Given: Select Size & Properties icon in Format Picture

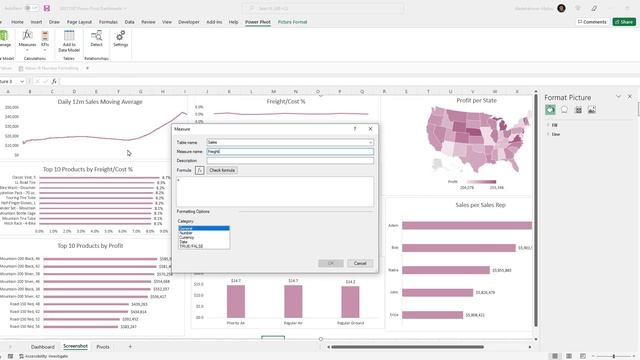Looking at the screenshot, I should tap(578, 110).
